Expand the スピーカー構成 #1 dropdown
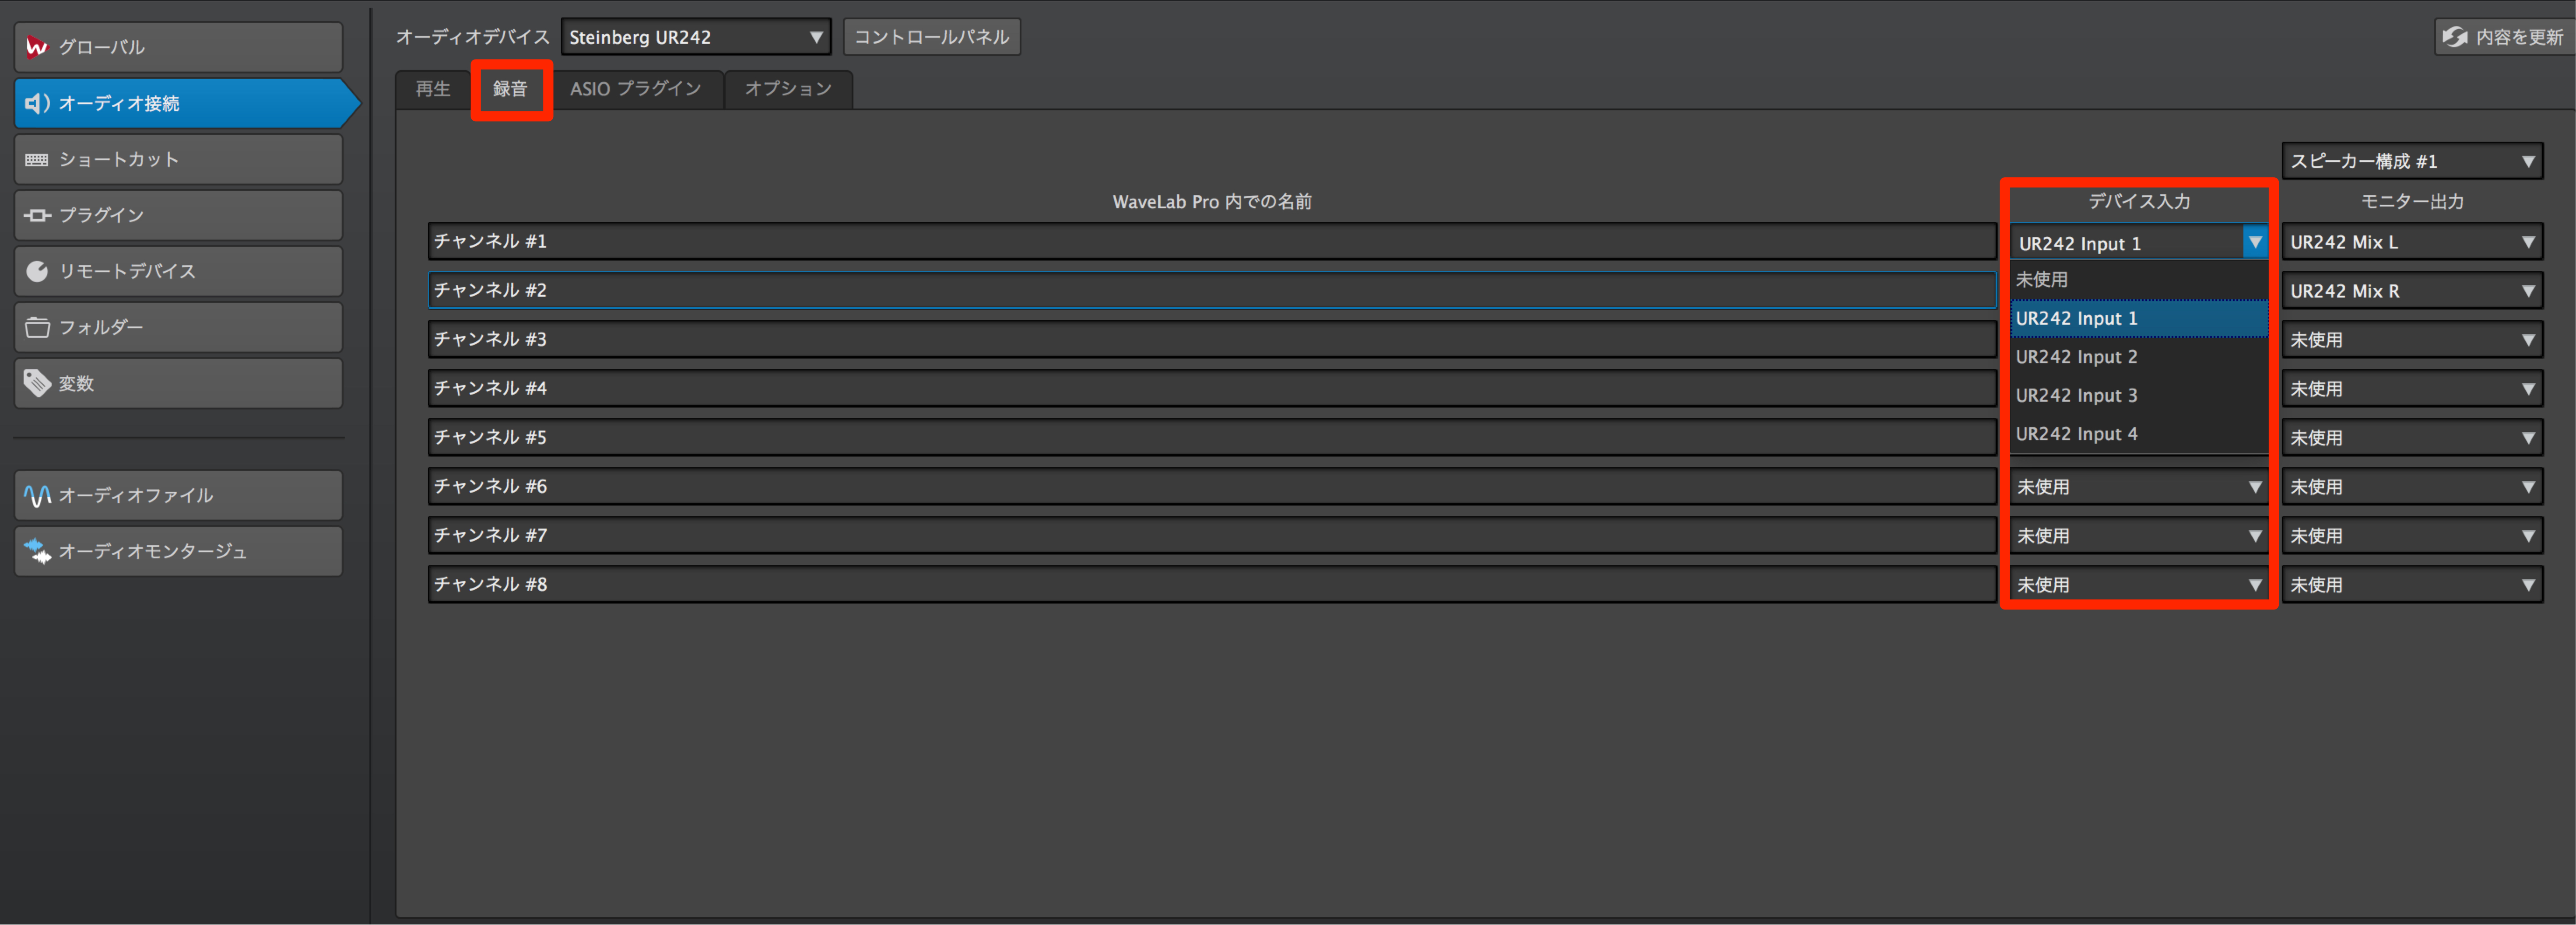The image size is (2576, 925). [2412, 161]
